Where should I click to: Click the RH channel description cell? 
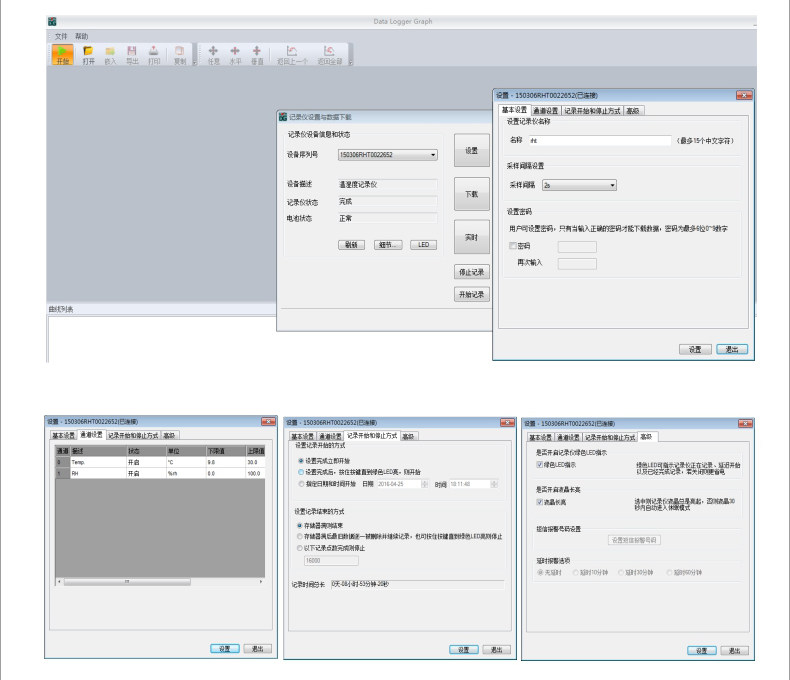(98, 473)
